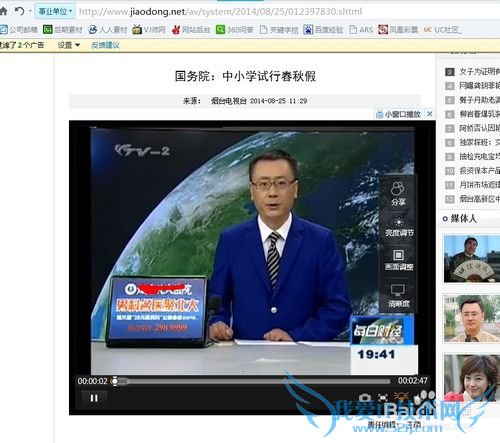Open the UC社区 bookmark

[442, 30]
